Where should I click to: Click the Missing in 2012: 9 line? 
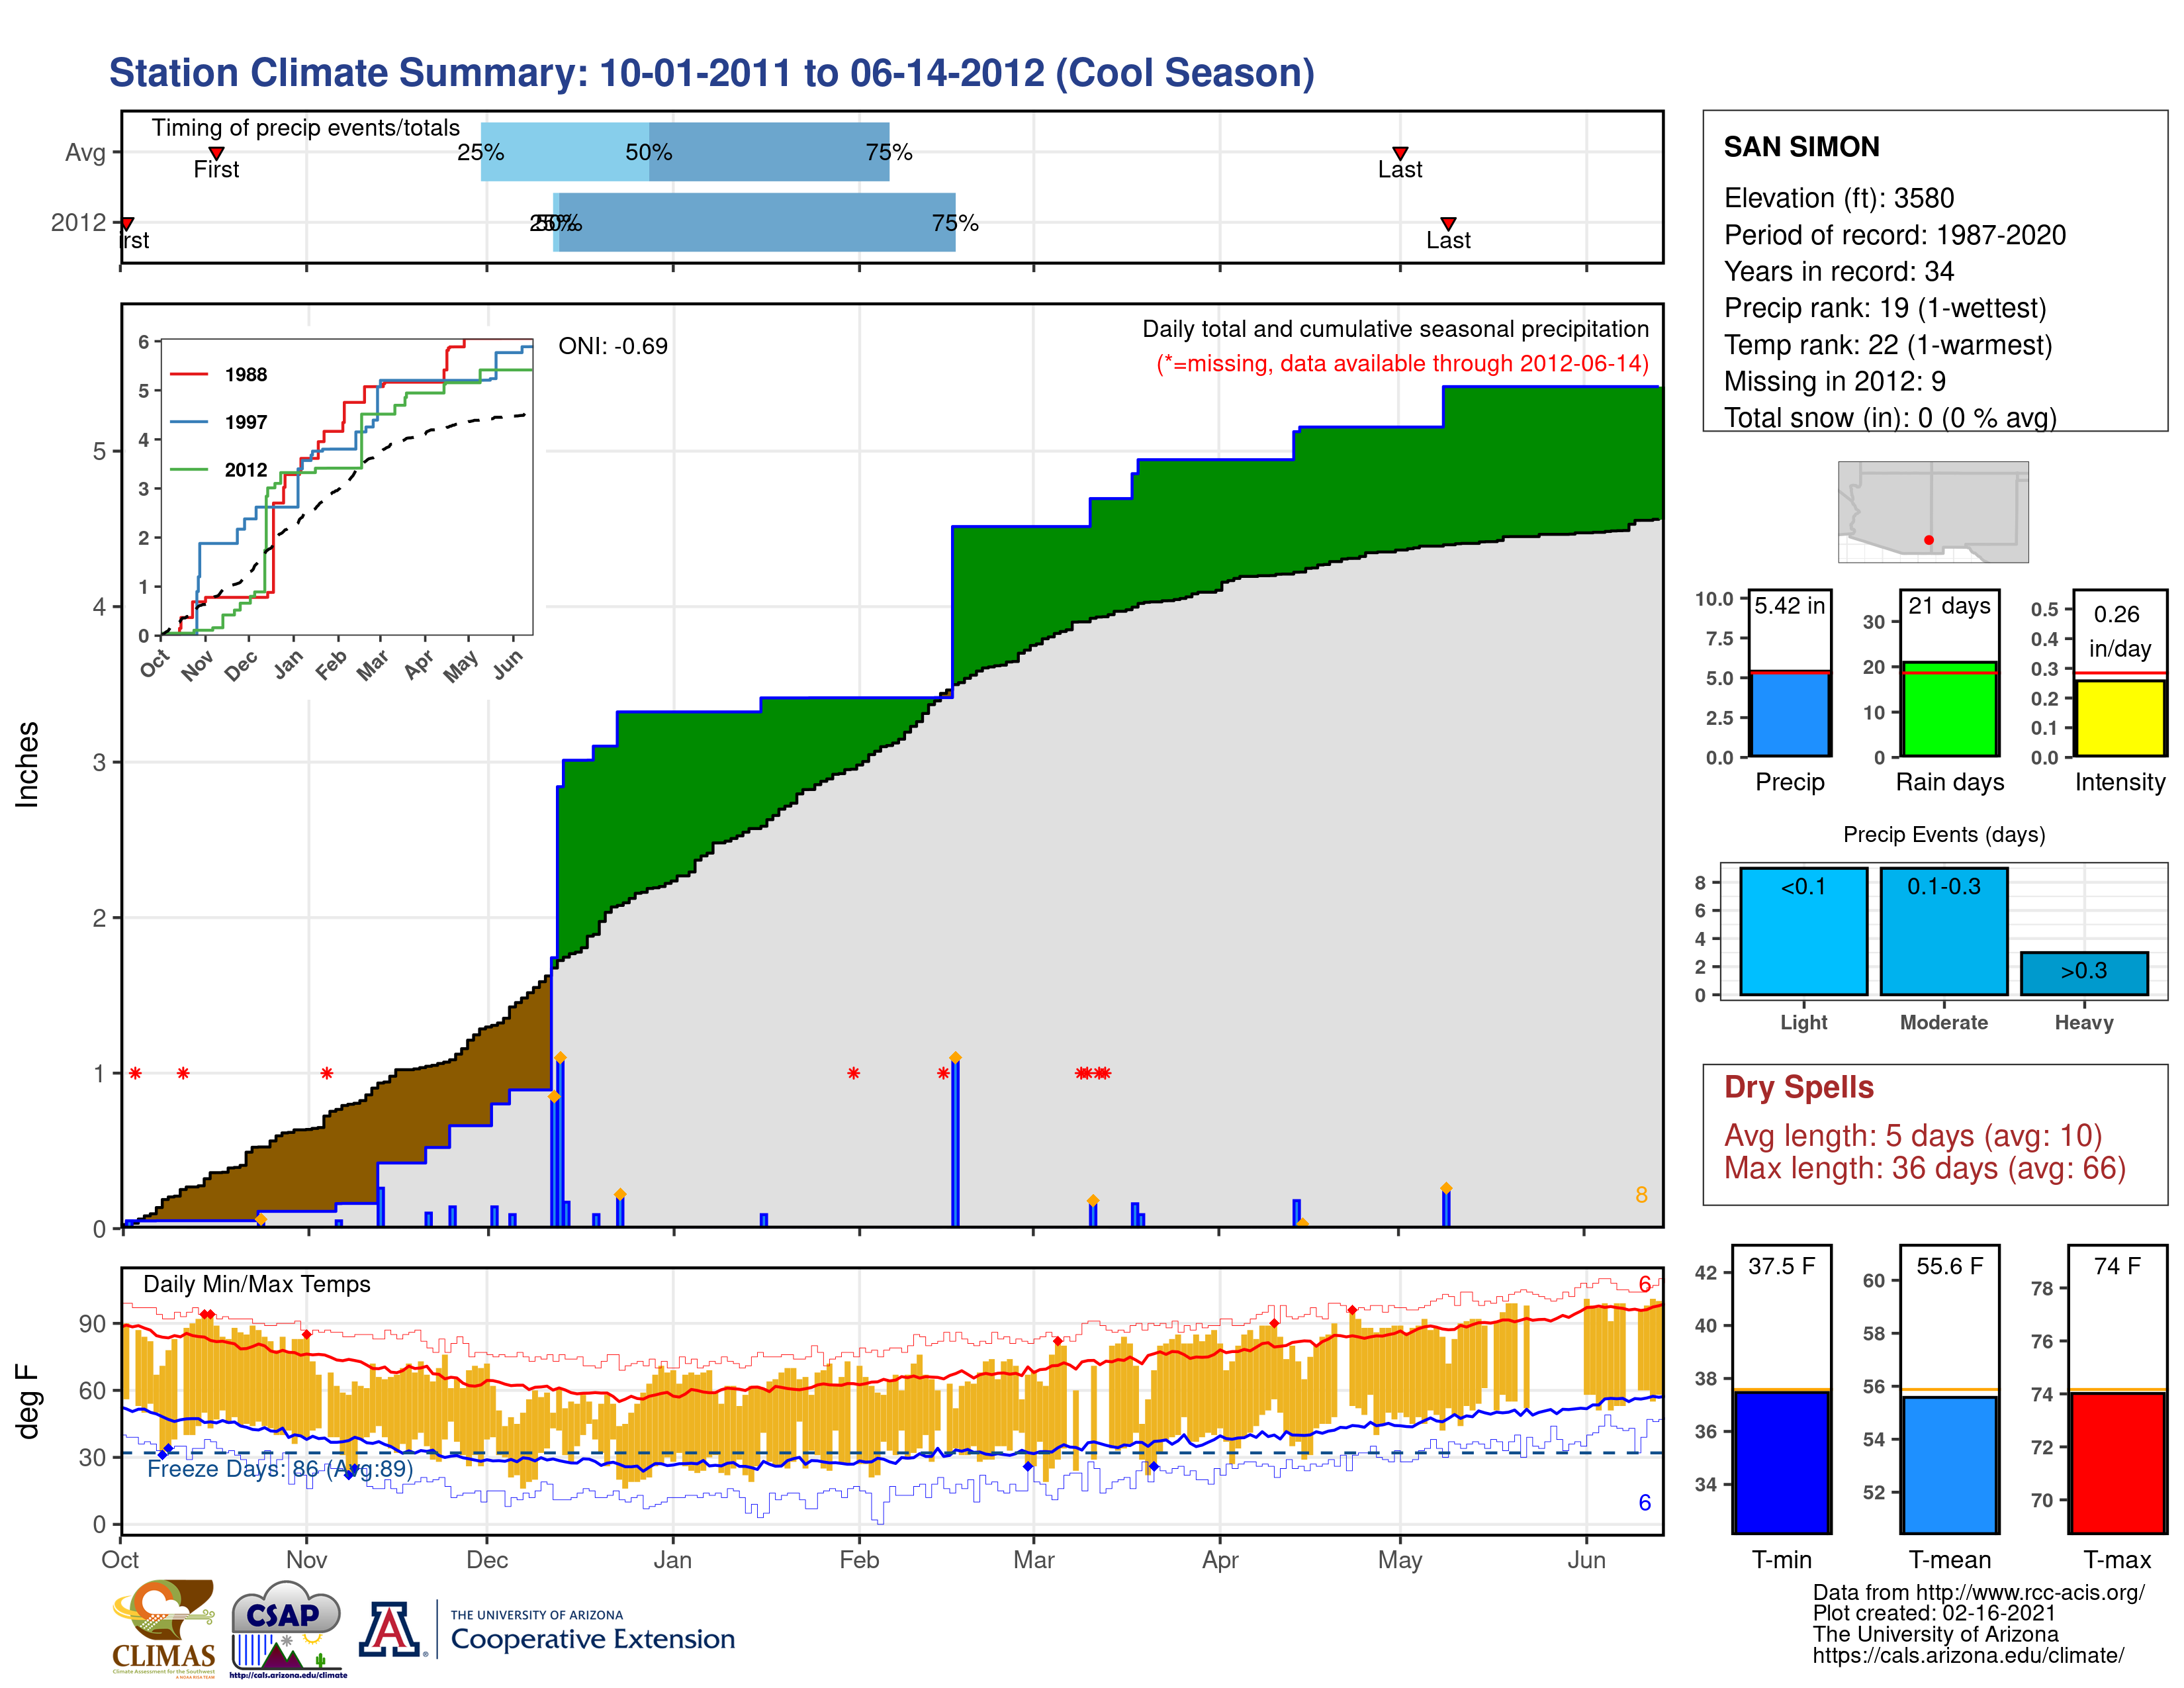[x=1835, y=381]
